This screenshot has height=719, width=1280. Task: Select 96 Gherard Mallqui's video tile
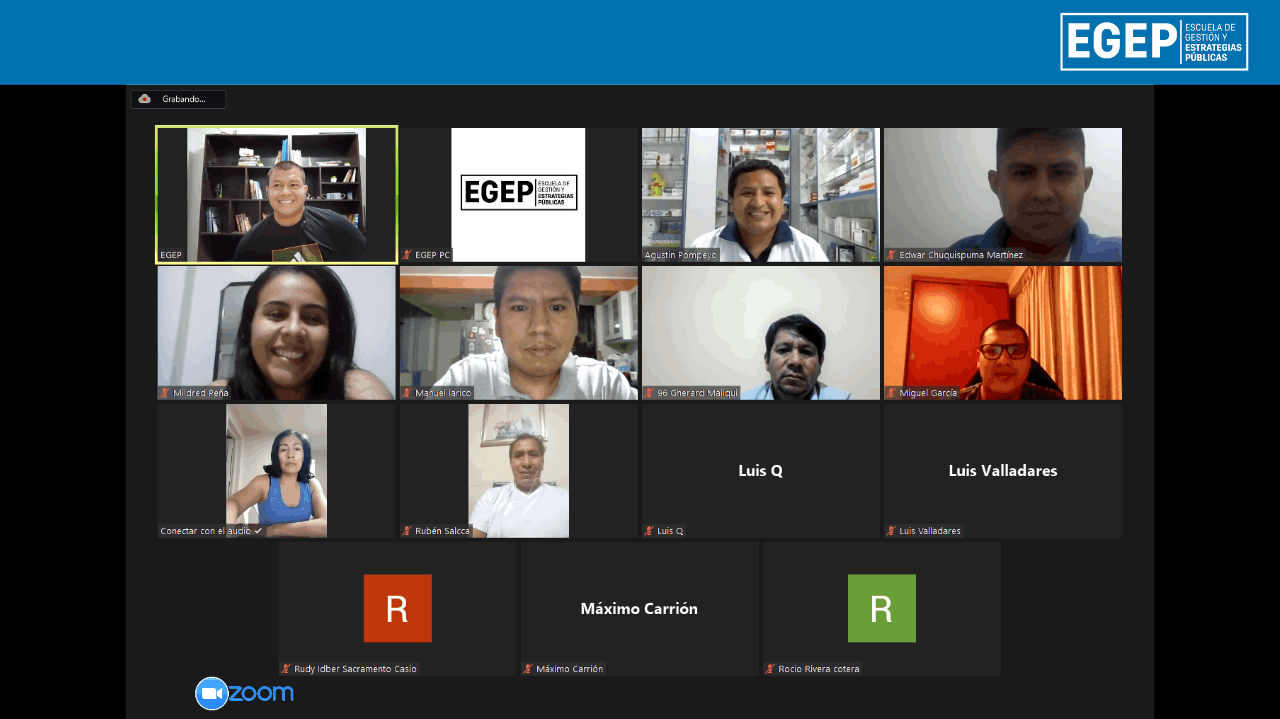coord(760,331)
